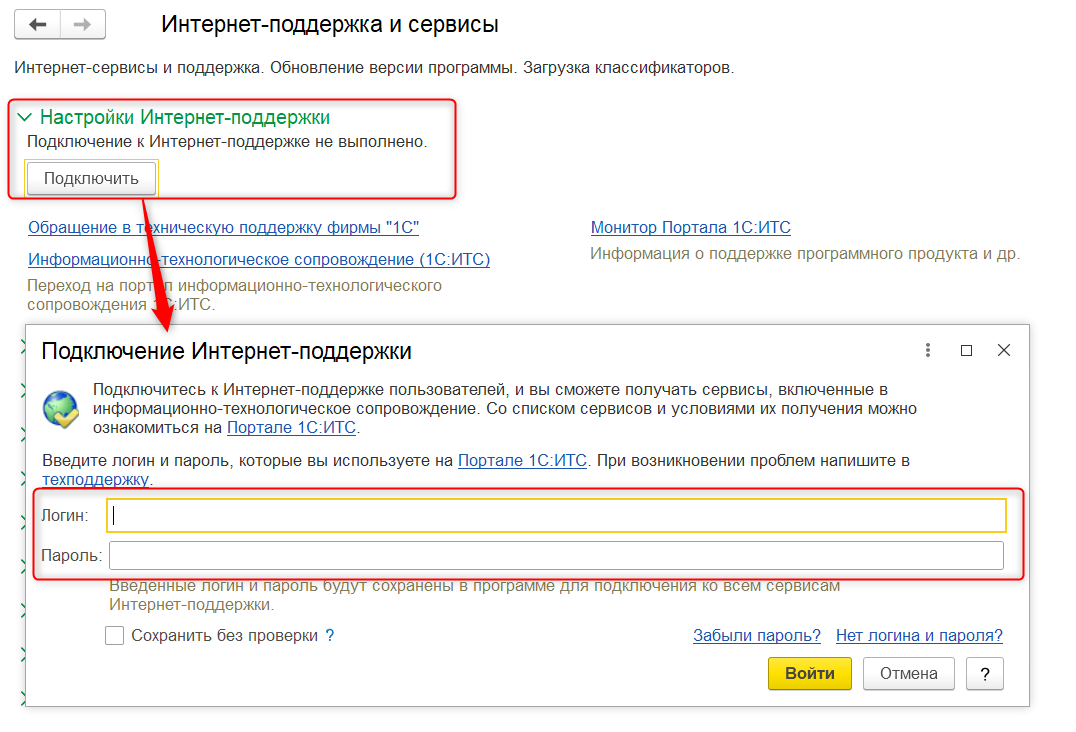Show help for Сохранить без проверки question mark
The image size is (1076, 732).
pos(330,635)
